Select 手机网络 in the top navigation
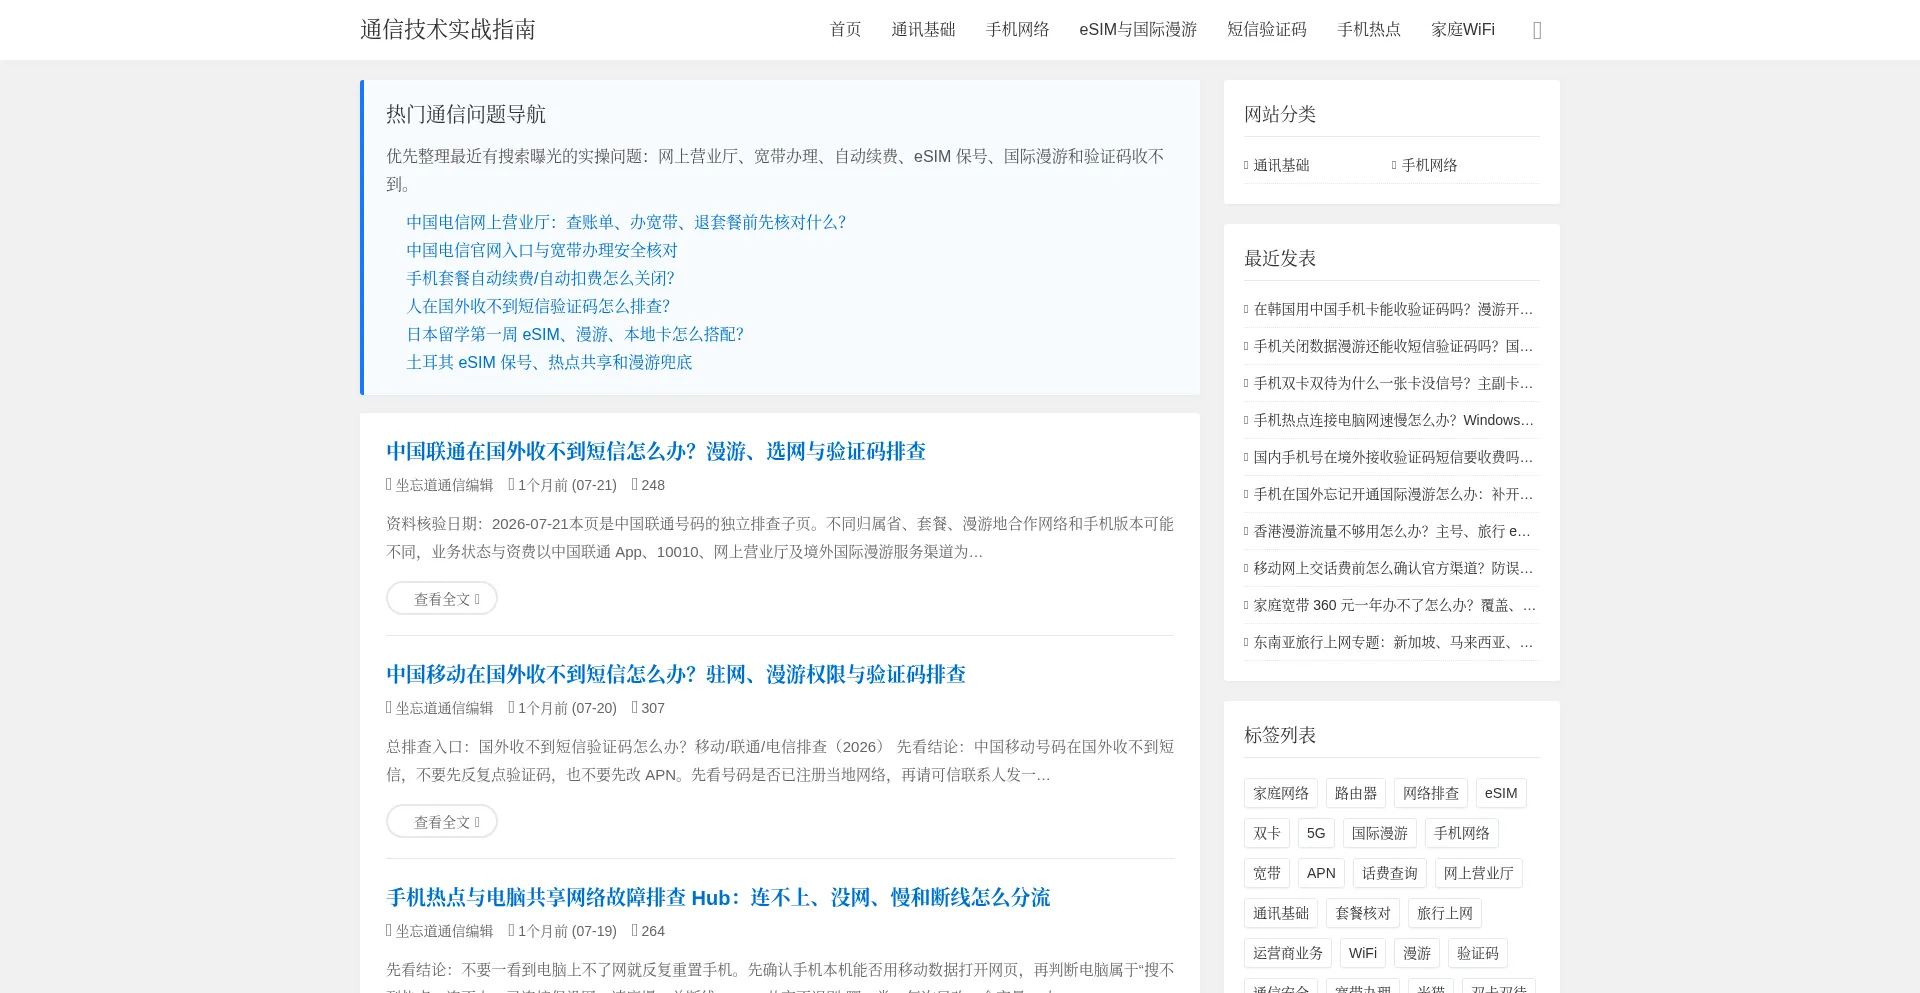 [1017, 30]
